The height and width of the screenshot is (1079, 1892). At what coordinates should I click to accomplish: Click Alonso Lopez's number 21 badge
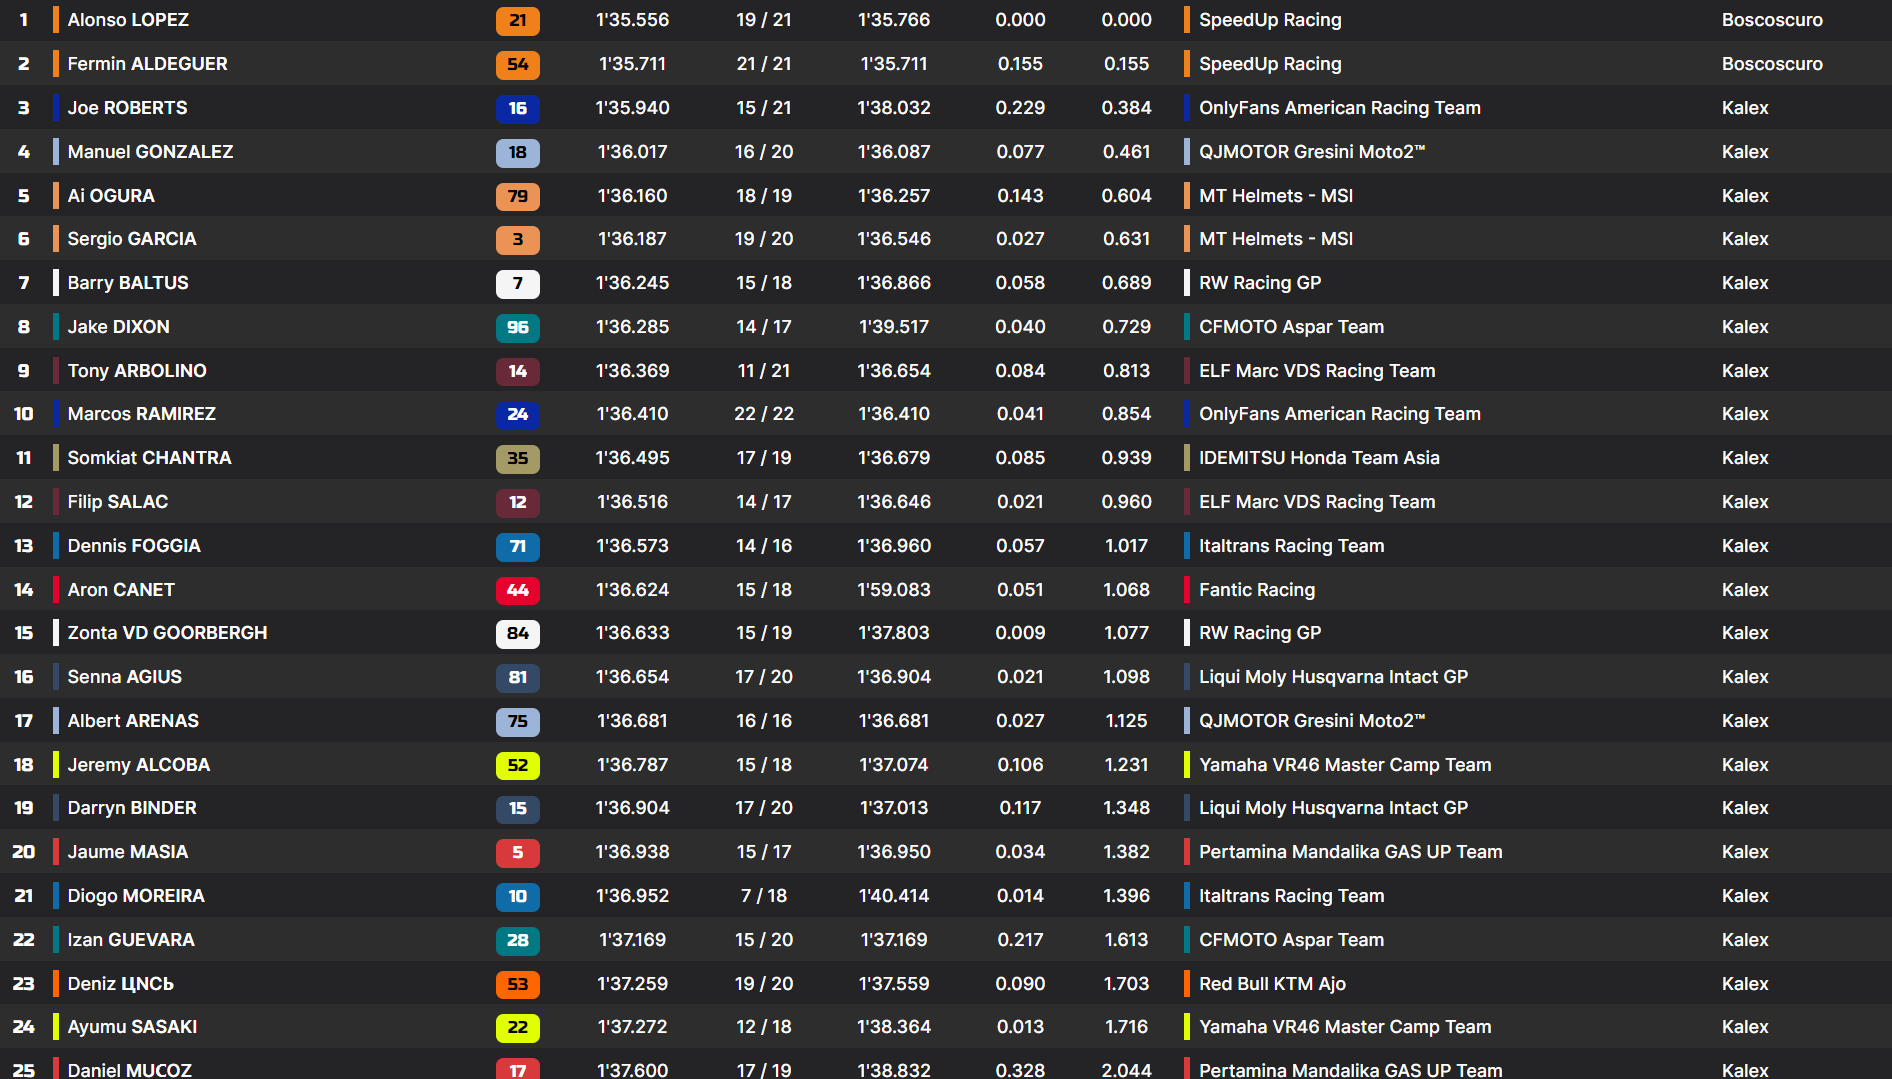pos(517,20)
